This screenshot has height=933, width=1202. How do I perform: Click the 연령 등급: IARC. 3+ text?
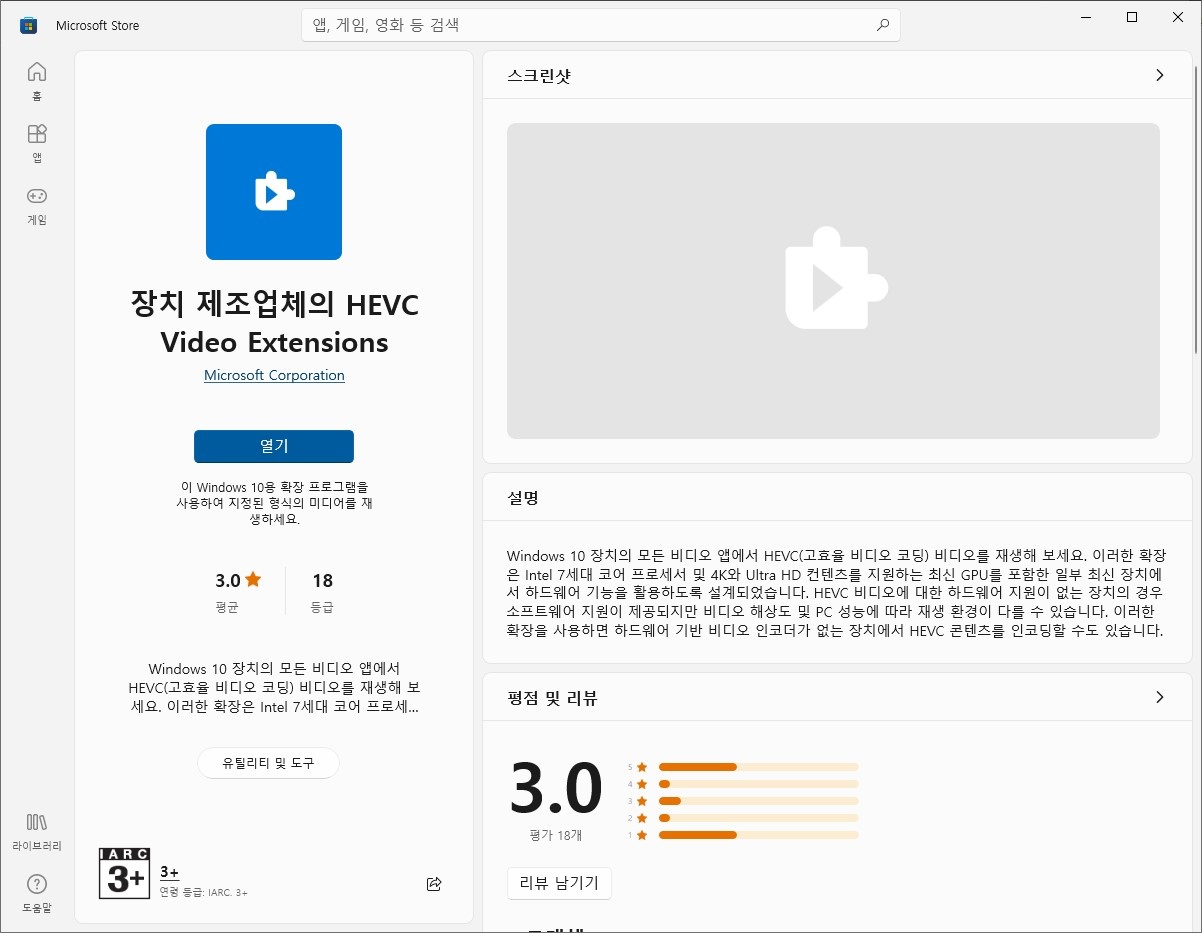tap(204, 891)
